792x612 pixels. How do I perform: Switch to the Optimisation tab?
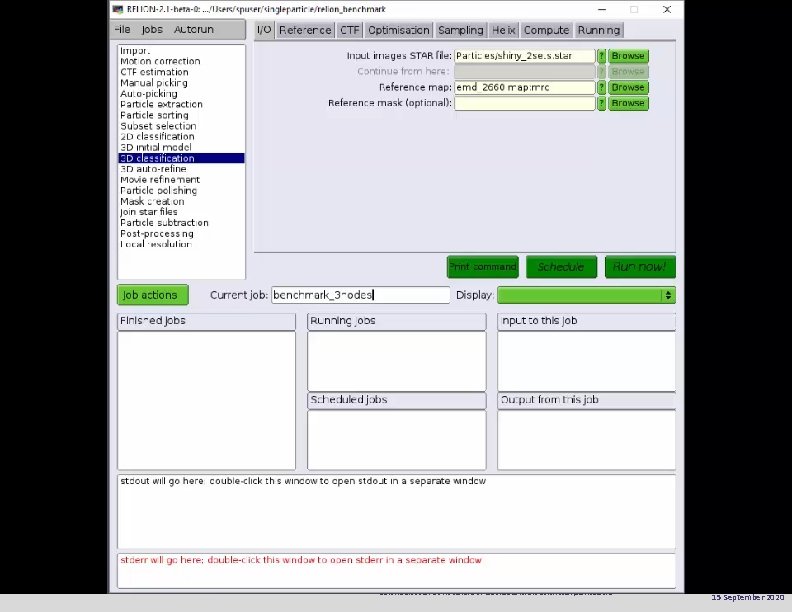tap(399, 30)
